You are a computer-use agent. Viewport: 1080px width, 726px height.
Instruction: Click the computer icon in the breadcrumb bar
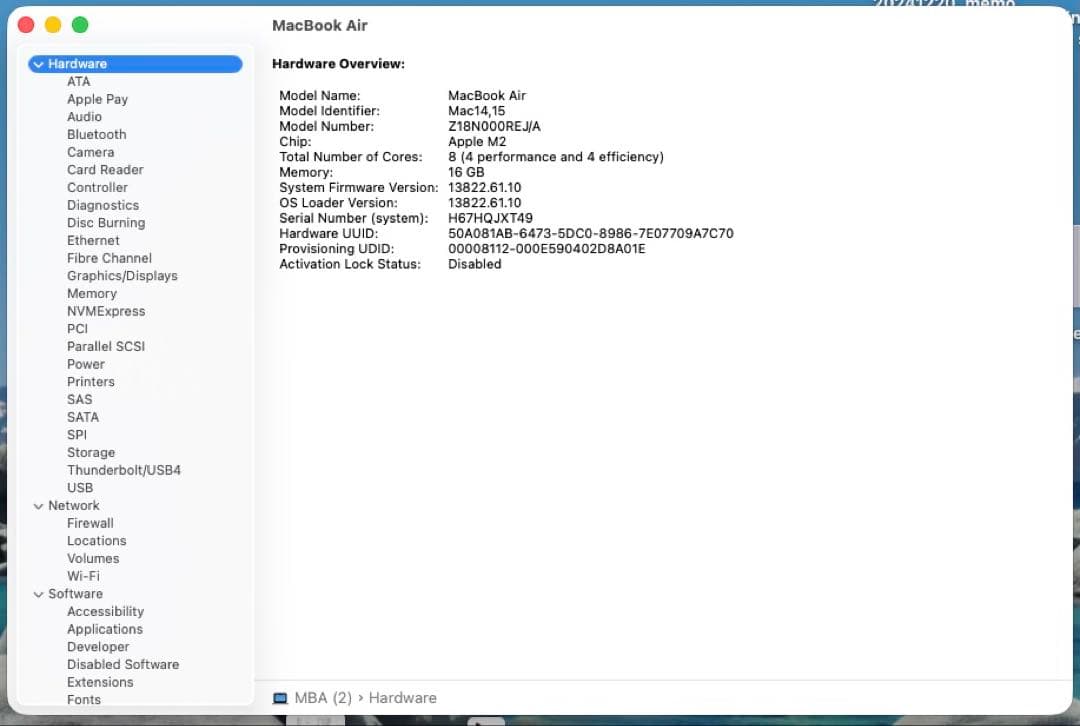tap(279, 697)
